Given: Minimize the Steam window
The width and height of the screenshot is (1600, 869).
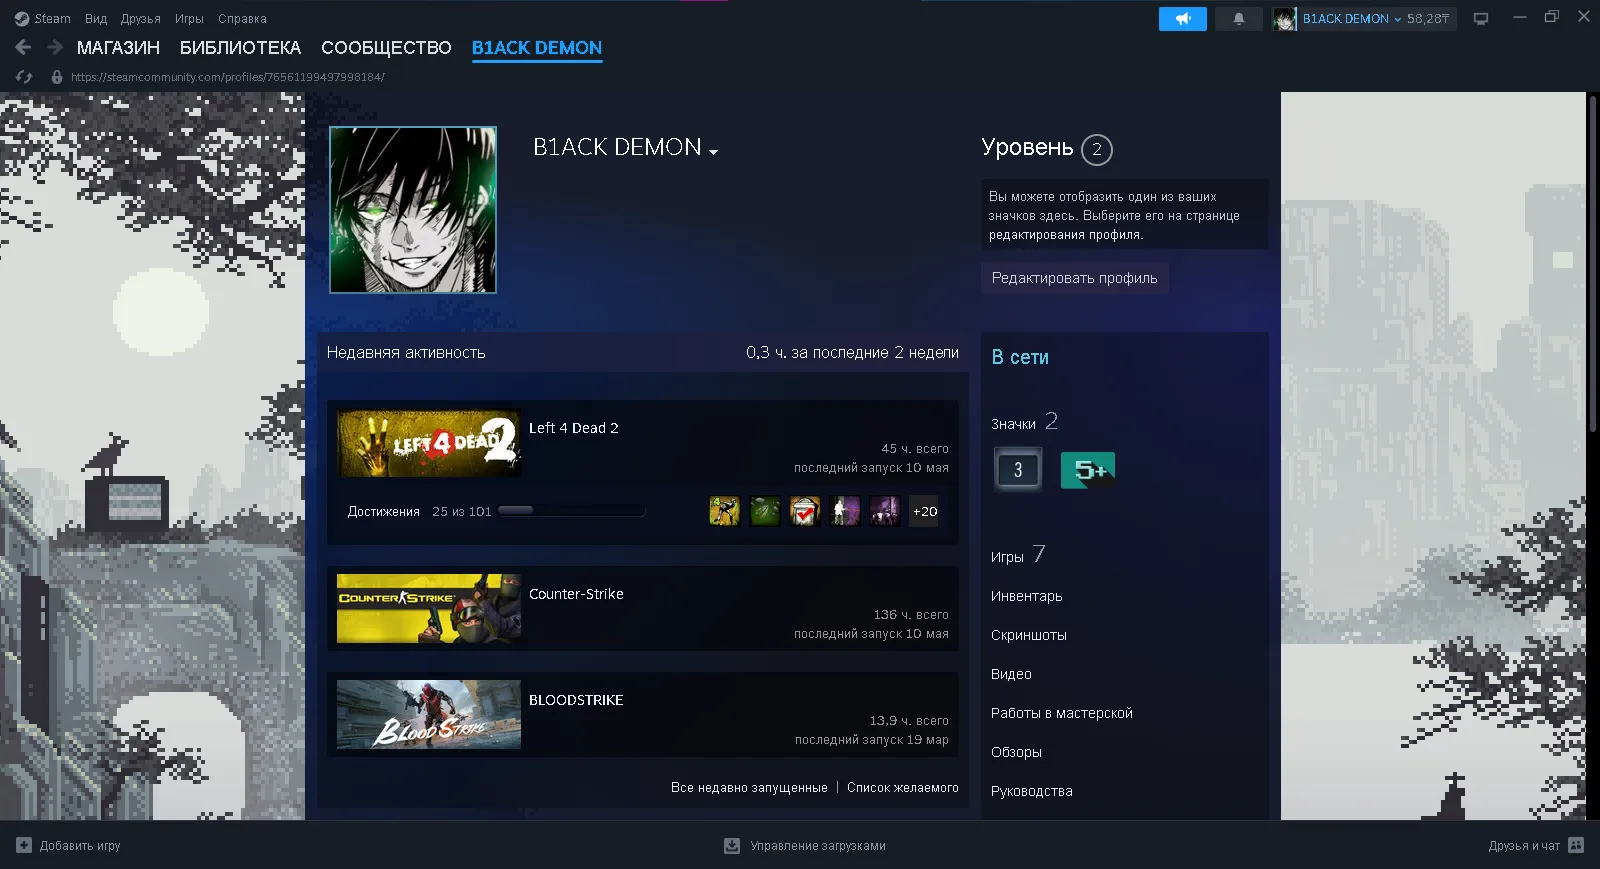Looking at the screenshot, I should tap(1520, 17).
